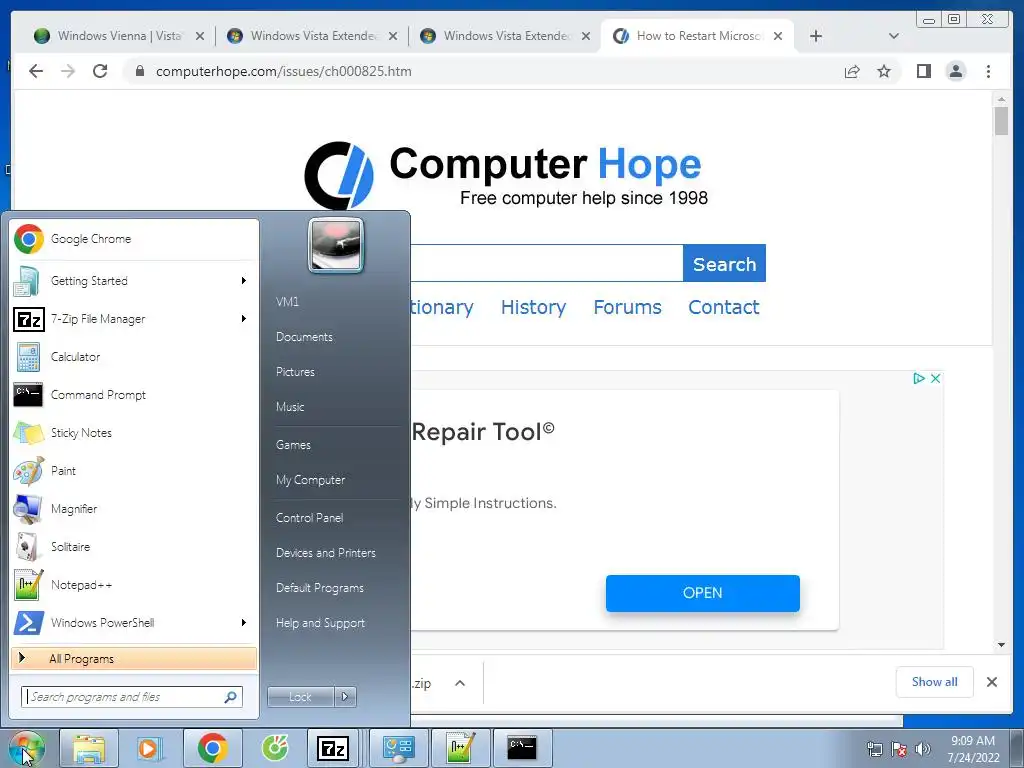Open Google Chrome from Start menu
This screenshot has height=768, width=1024.
pos(134,239)
